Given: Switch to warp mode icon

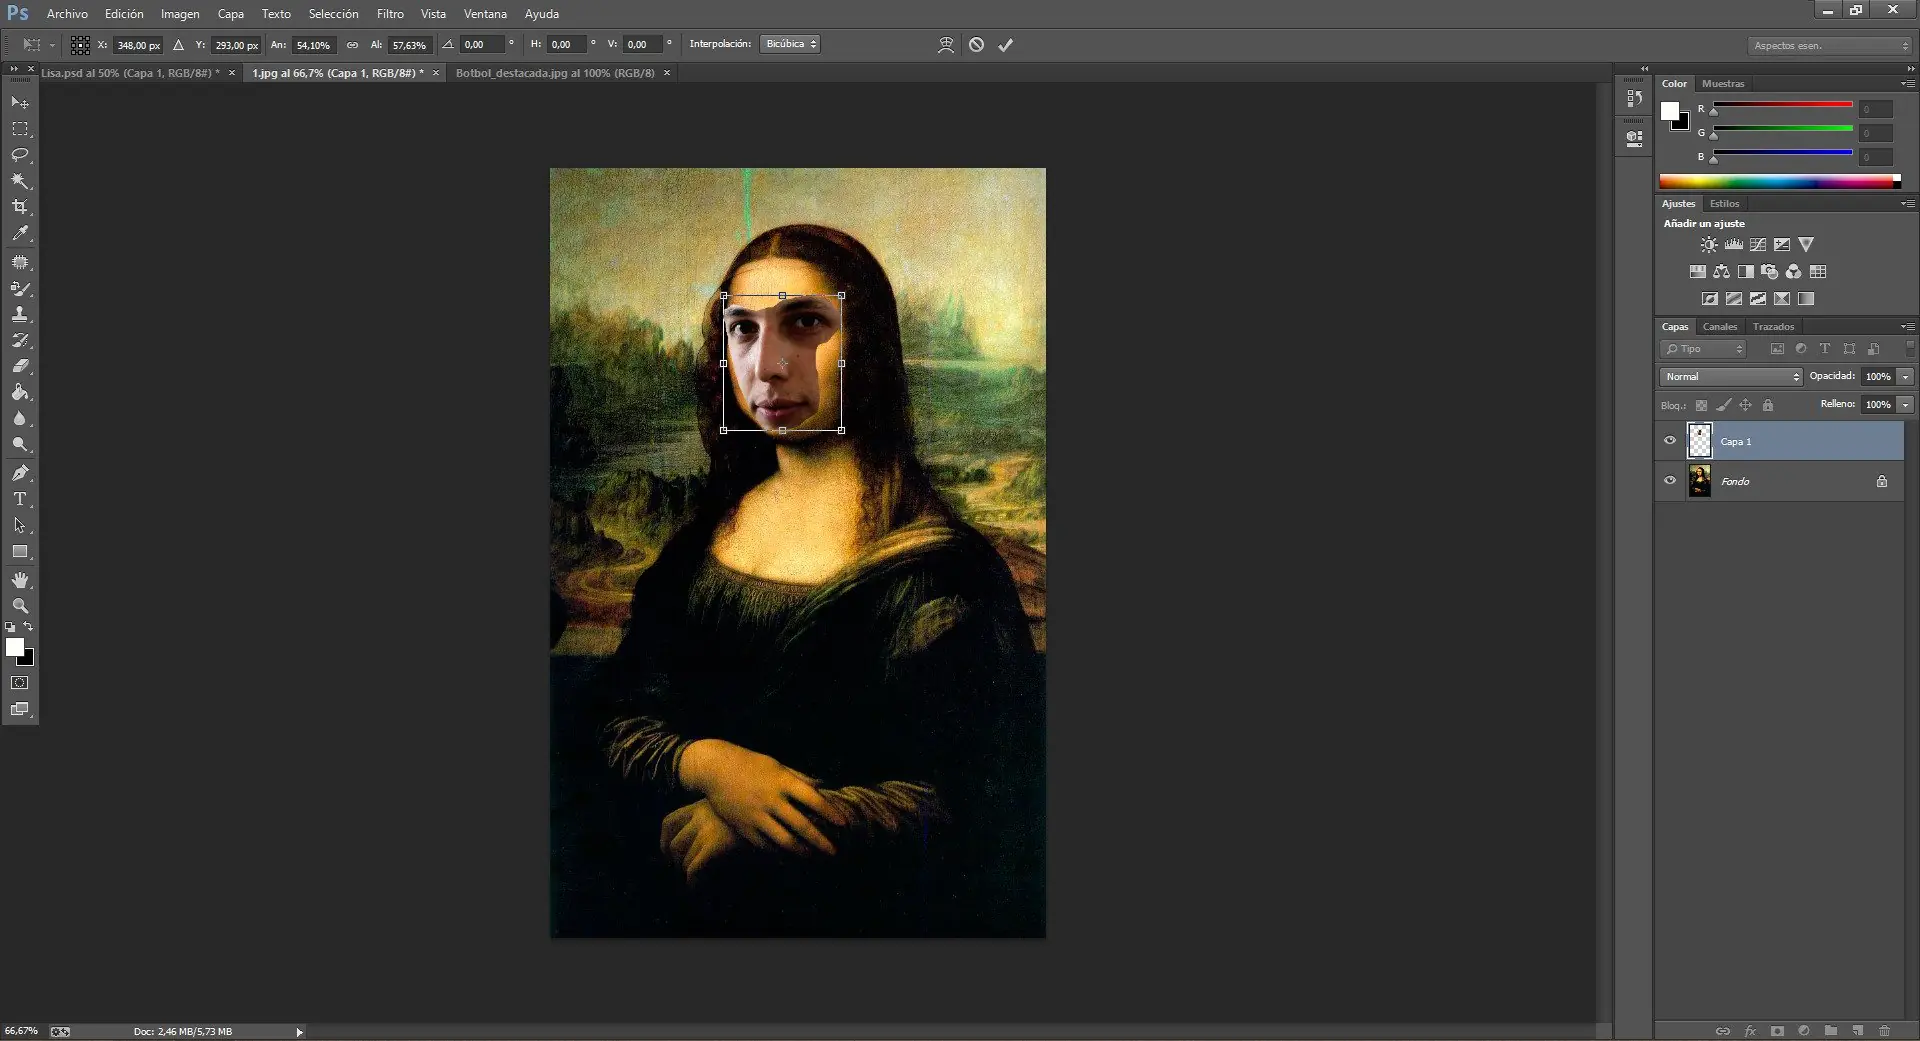Looking at the screenshot, I should pyautogui.click(x=946, y=45).
